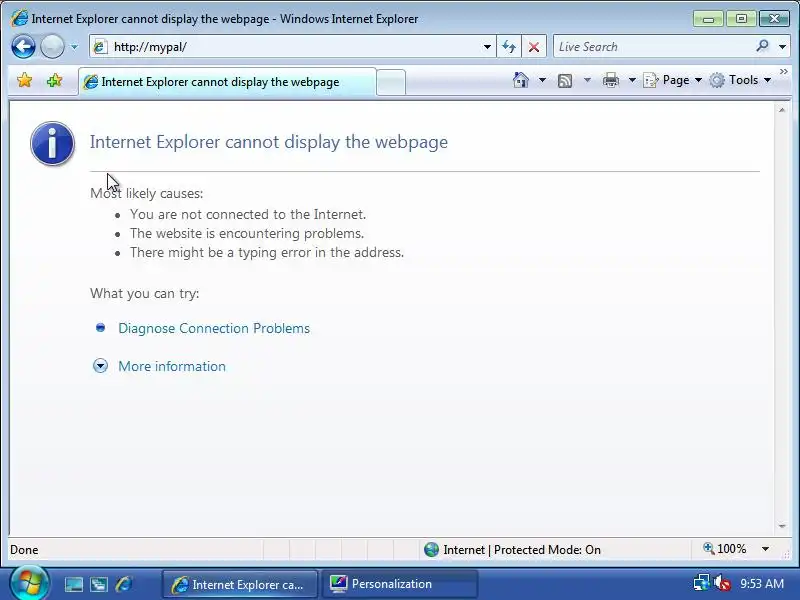Click the 100% zoom level button
This screenshot has height=600, width=800.
pyautogui.click(x=724, y=549)
